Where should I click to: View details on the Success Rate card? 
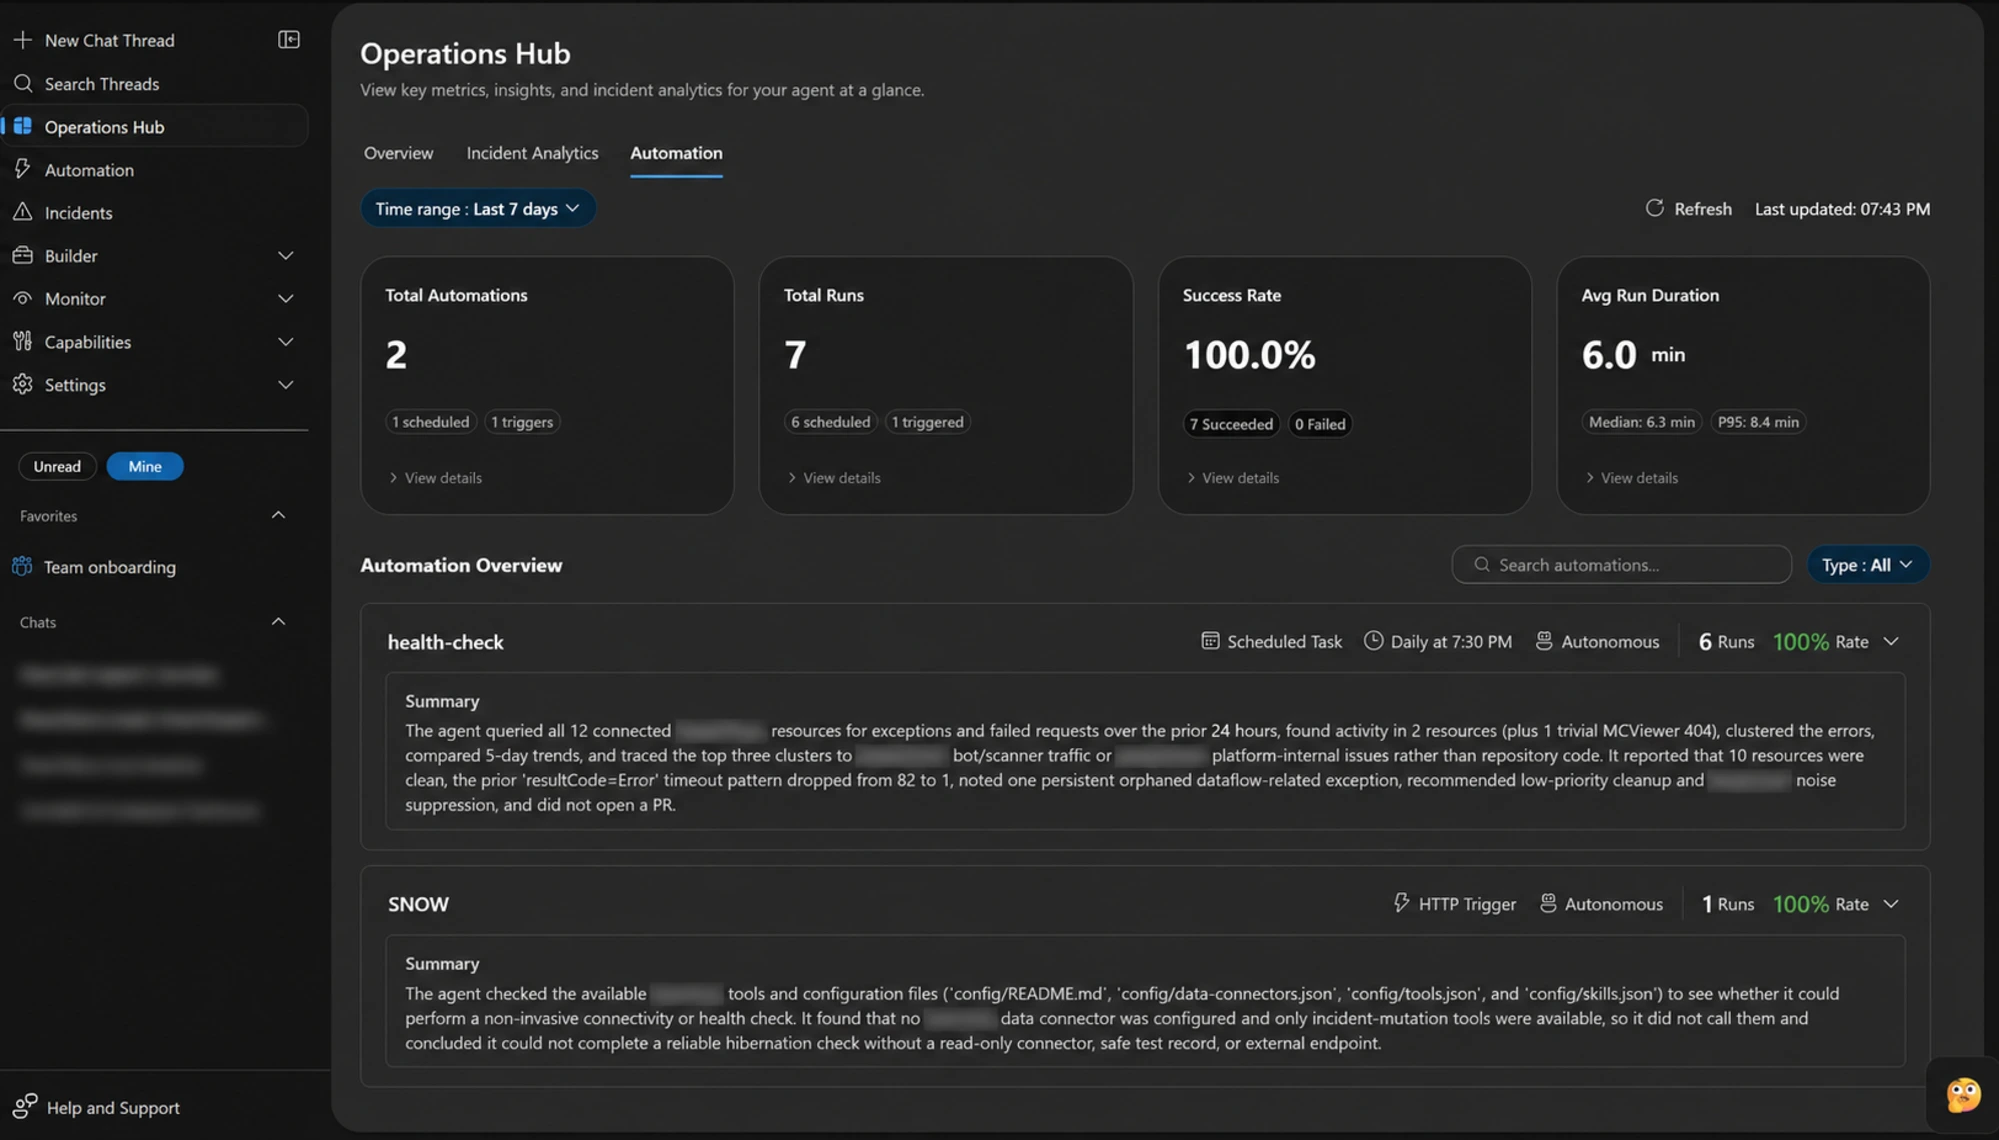[x=1232, y=477]
